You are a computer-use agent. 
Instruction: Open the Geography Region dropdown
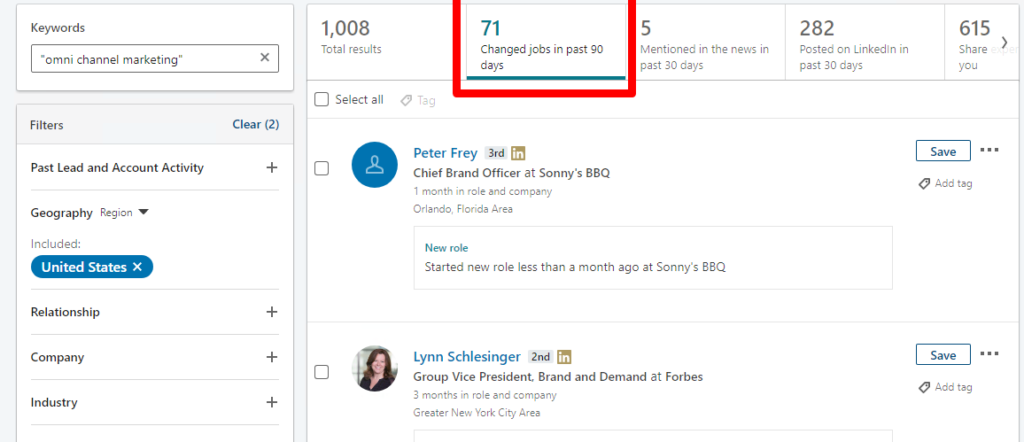tap(125, 213)
